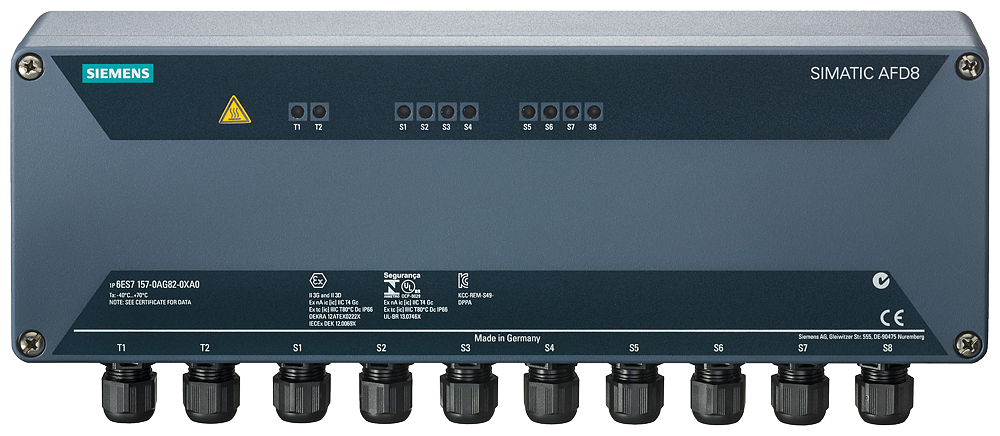Click the S4 status LED
This screenshot has width=1000, height=436.
468,111
